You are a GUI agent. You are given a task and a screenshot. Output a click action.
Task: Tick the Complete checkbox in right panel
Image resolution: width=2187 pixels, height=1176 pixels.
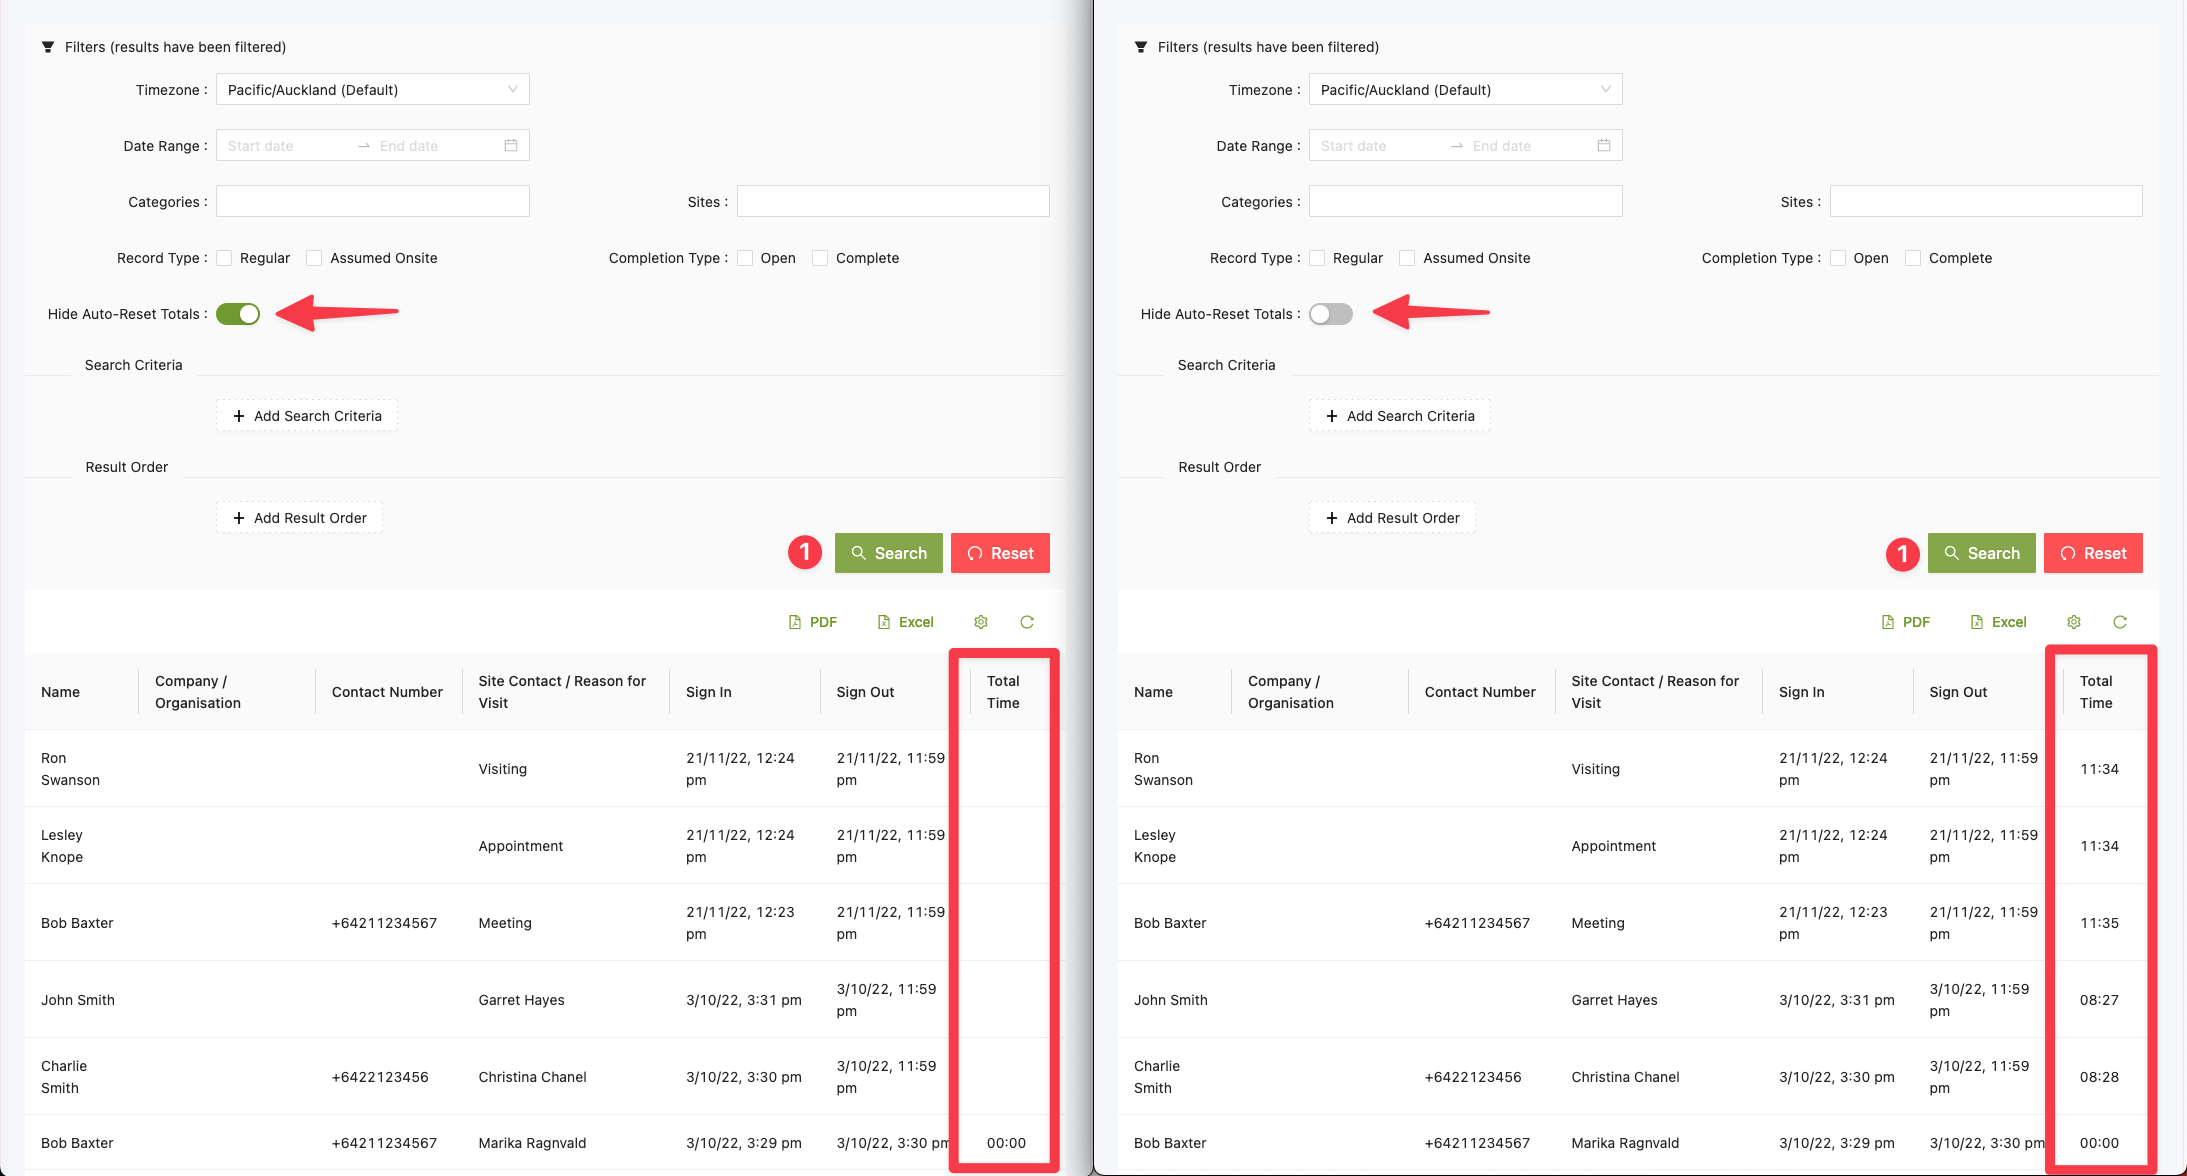point(1913,258)
